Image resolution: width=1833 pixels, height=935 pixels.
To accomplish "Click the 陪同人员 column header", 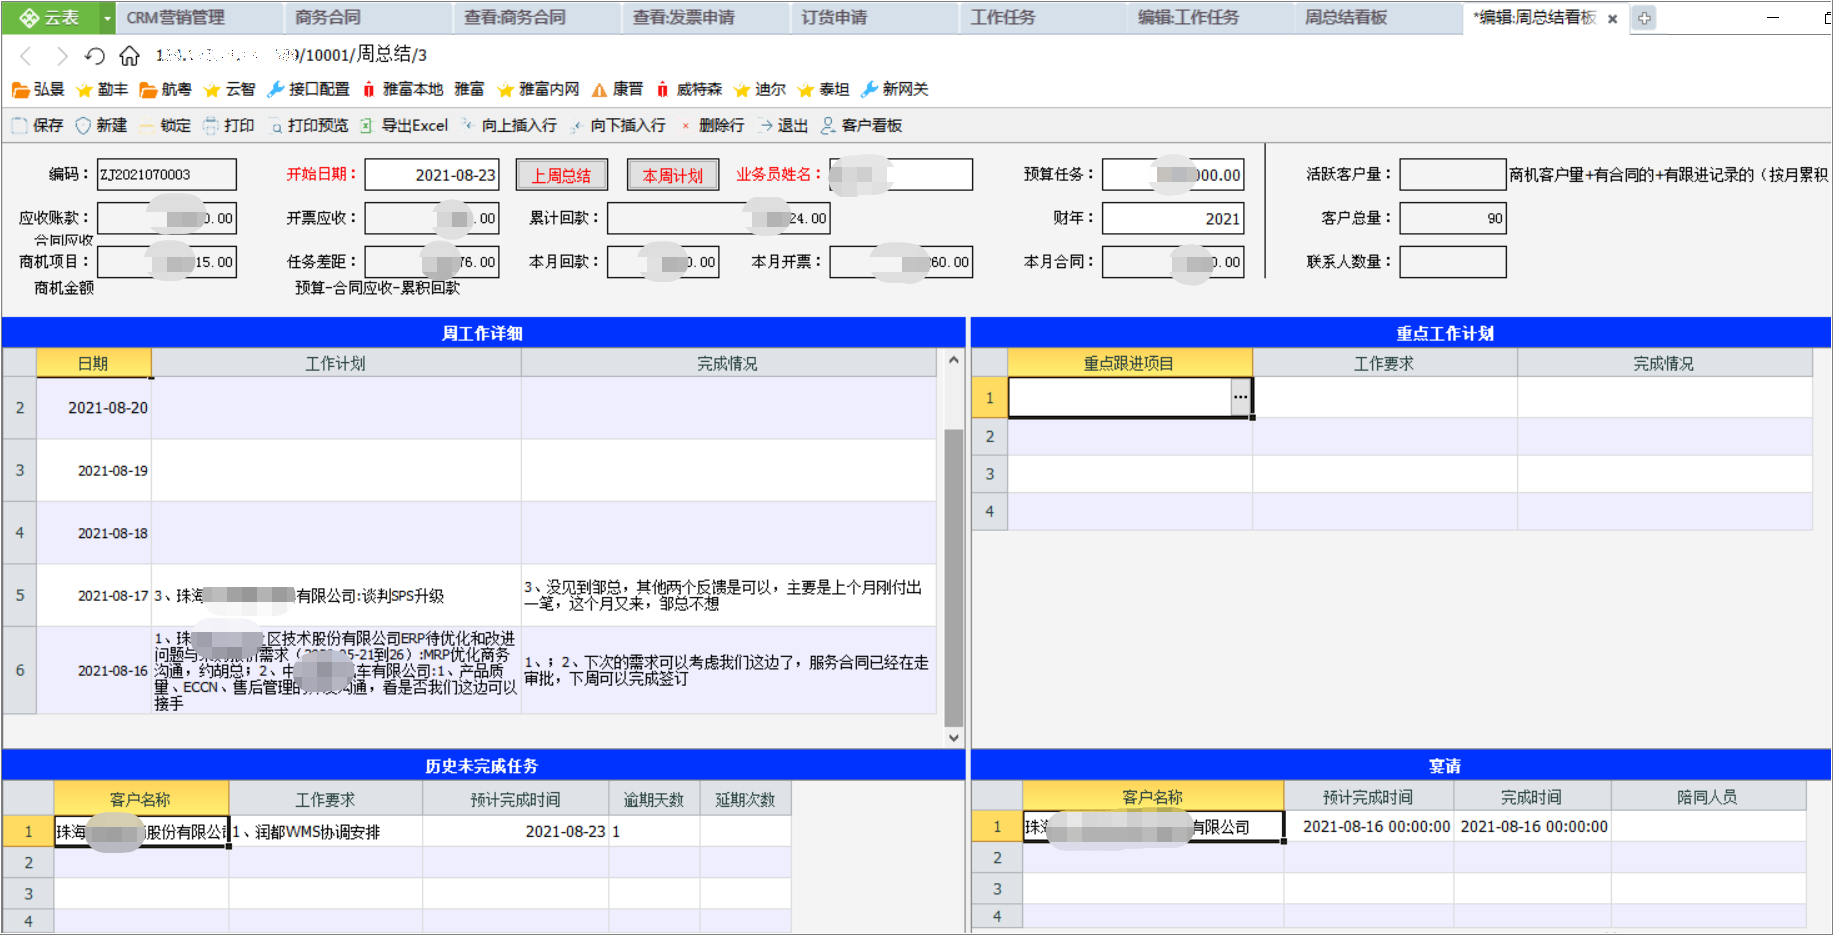I will pyautogui.click(x=1708, y=797).
